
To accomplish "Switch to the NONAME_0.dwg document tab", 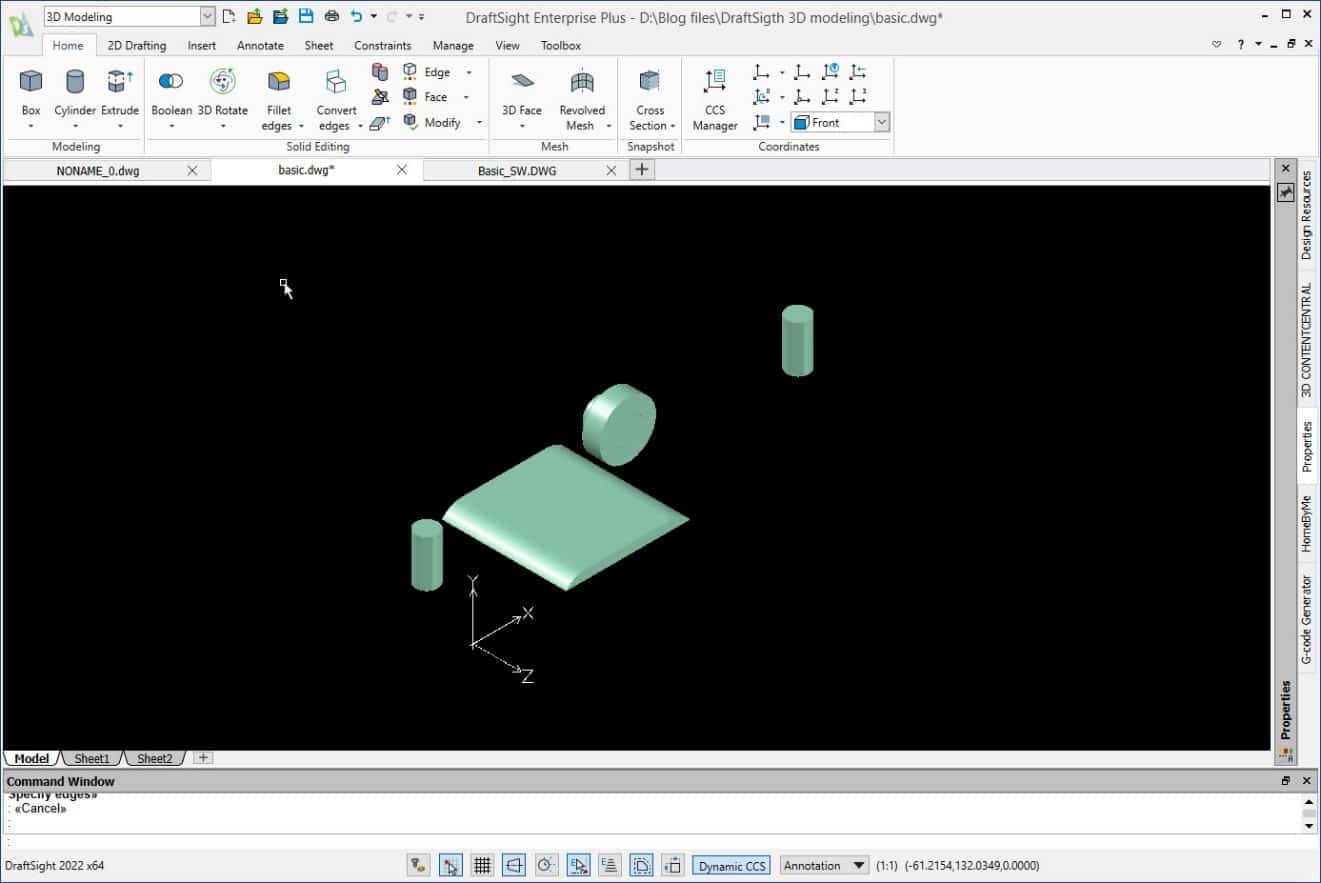I will click(98, 170).
